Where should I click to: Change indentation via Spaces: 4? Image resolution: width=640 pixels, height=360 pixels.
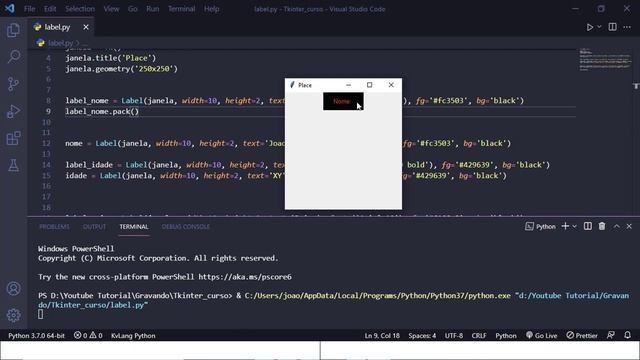422,336
